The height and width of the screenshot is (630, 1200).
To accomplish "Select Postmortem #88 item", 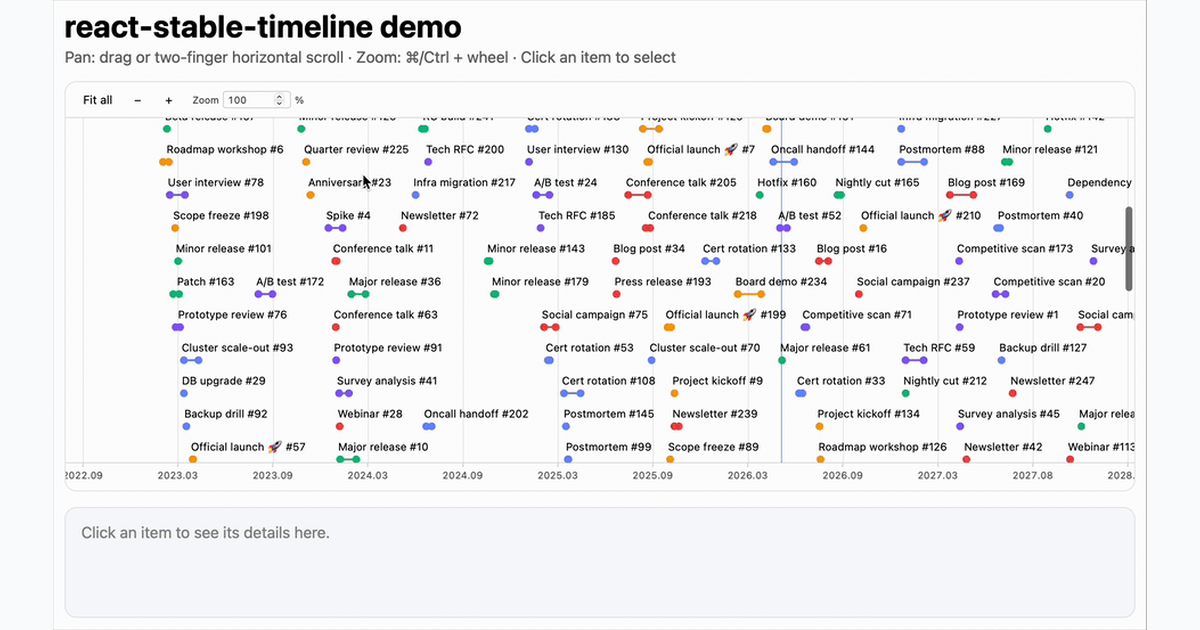I will [942, 149].
